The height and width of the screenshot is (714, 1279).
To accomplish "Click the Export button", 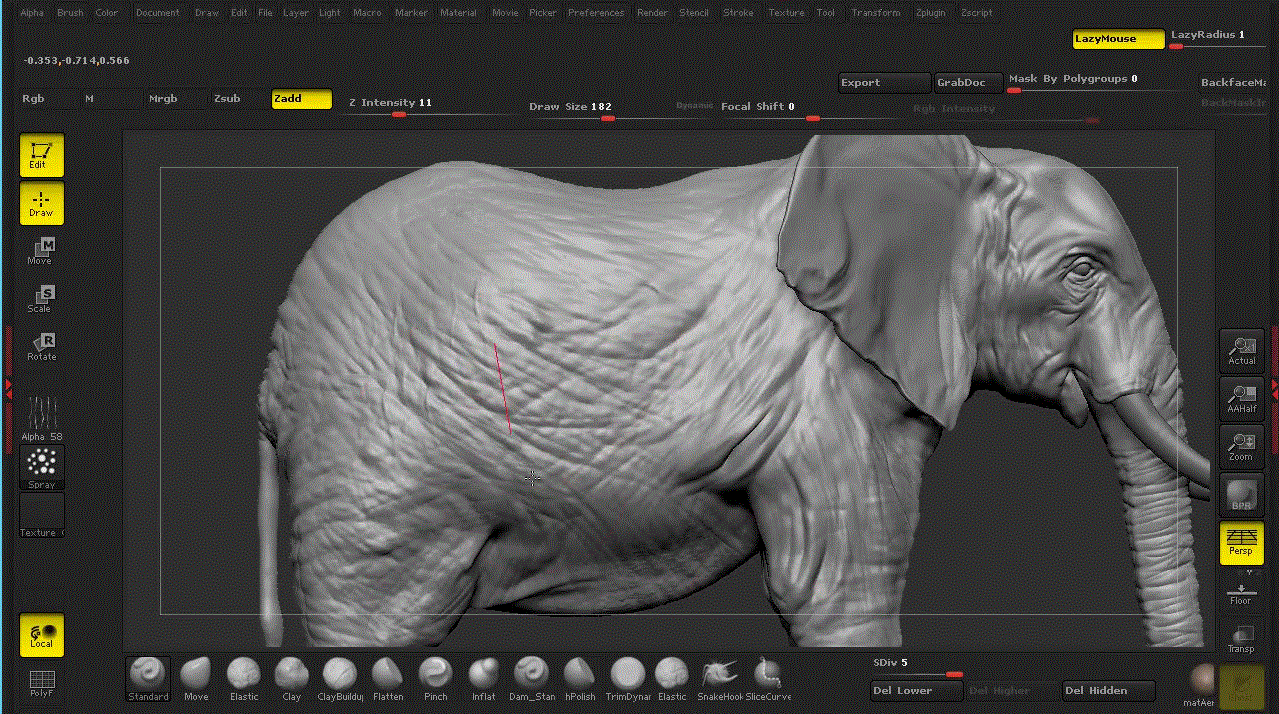I will pyautogui.click(x=884, y=83).
